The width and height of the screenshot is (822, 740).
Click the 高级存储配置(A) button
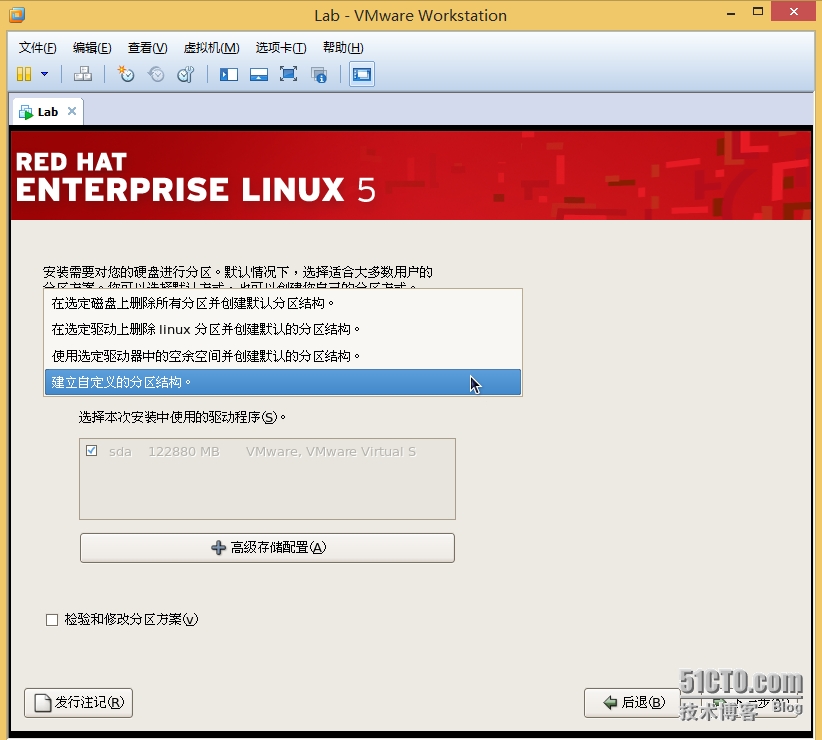pos(267,548)
